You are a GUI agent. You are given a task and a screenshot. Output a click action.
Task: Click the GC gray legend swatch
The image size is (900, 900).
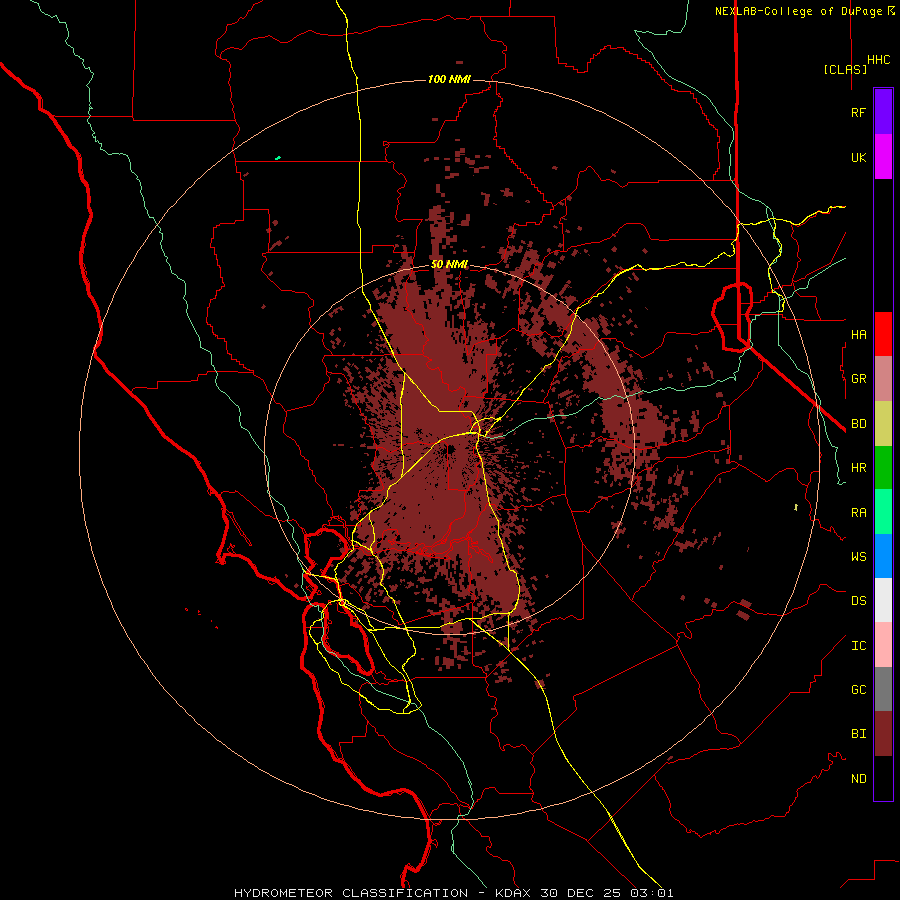click(883, 689)
